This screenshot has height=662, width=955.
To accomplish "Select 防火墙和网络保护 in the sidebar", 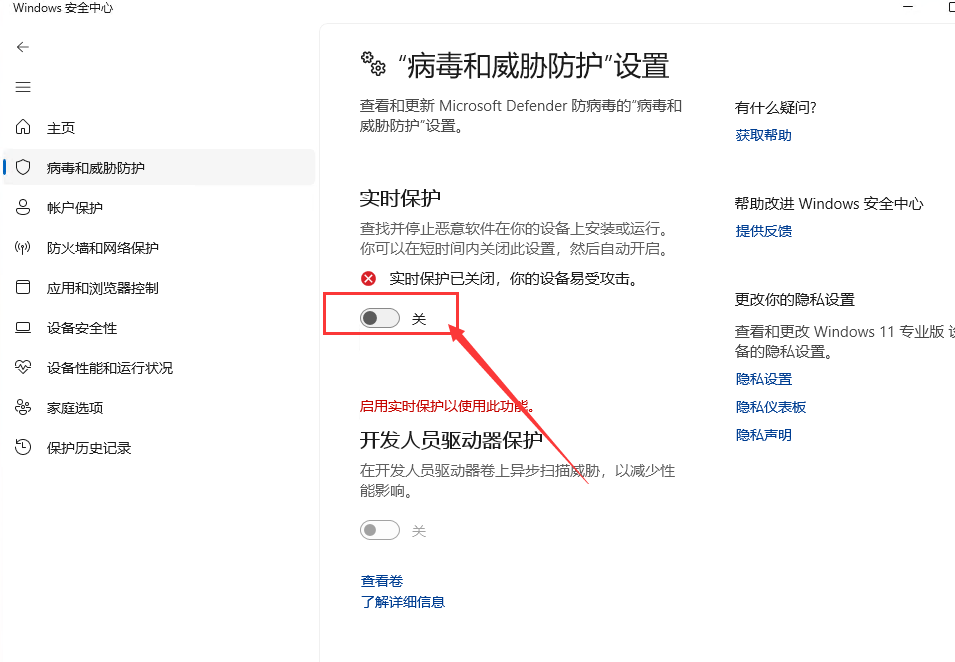I will pos(102,248).
